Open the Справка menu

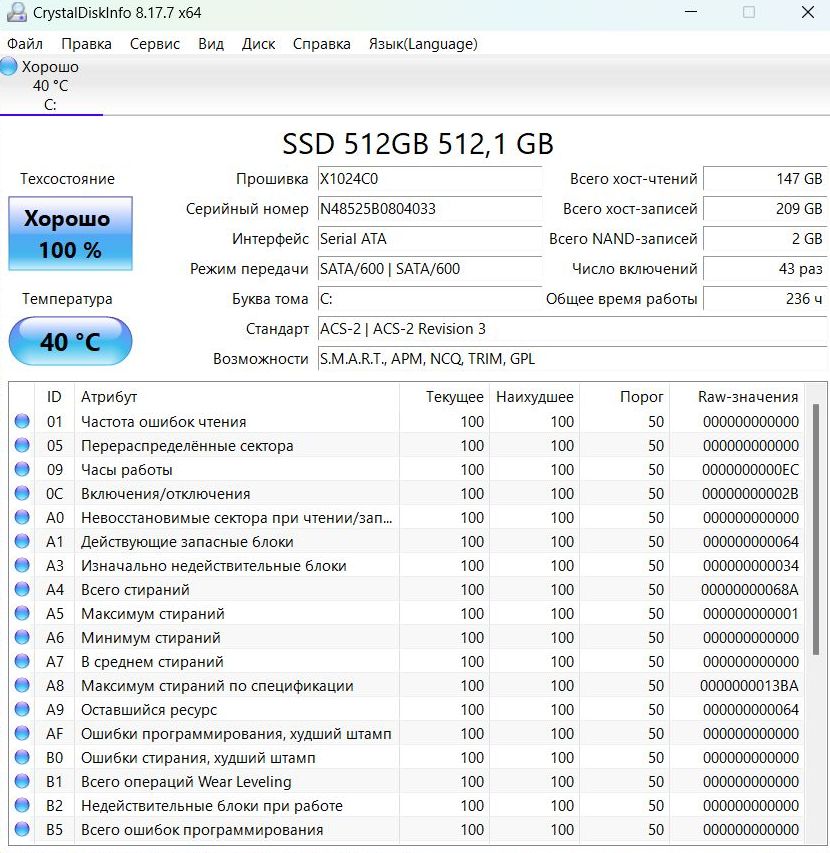[x=322, y=44]
